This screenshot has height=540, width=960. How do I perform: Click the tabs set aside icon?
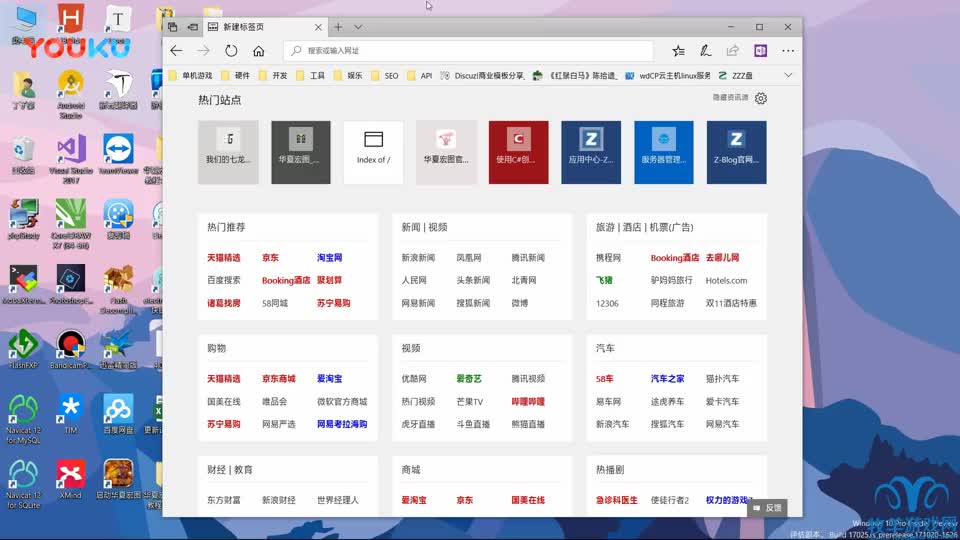[x=173, y=27]
